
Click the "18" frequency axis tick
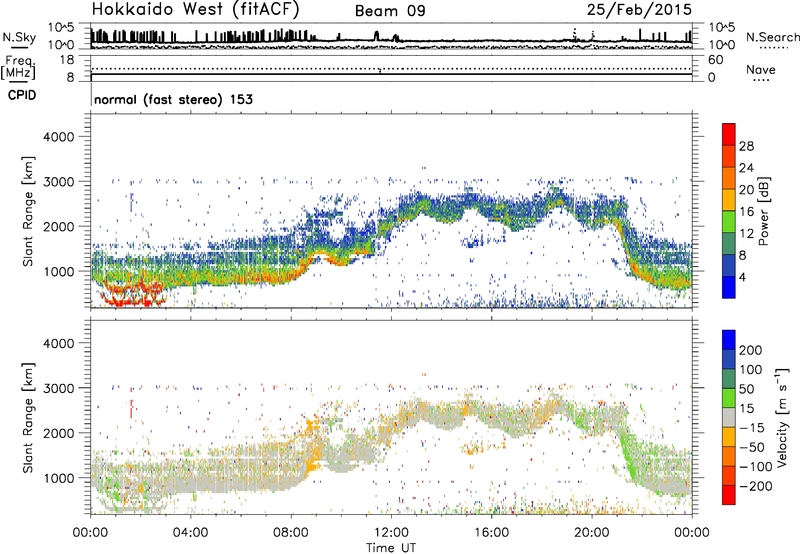tap(67, 60)
